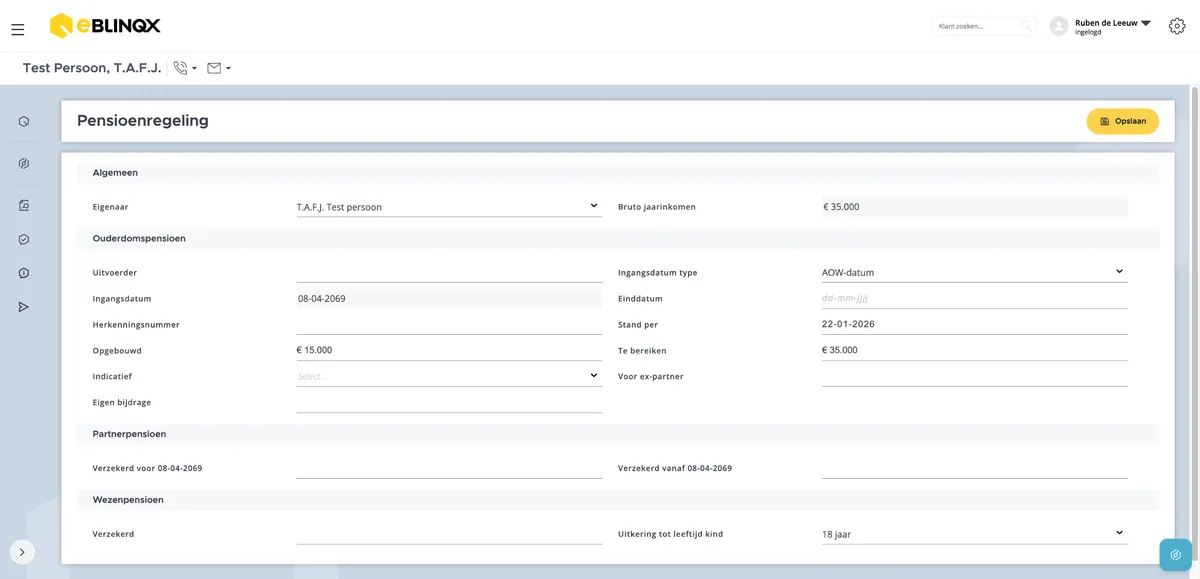1200x579 pixels.
Task: Click the Opgebouwd amount field
Action: pyautogui.click(x=449, y=350)
